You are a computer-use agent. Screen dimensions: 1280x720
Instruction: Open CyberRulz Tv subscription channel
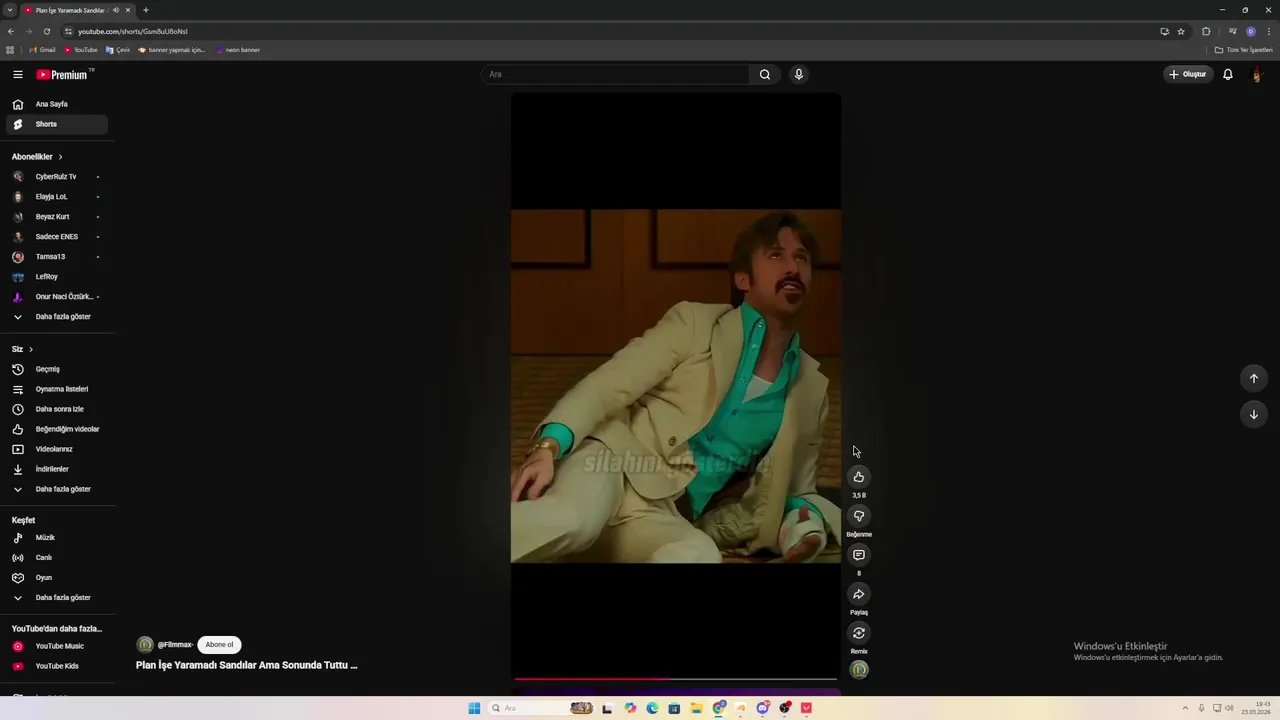(x=57, y=177)
